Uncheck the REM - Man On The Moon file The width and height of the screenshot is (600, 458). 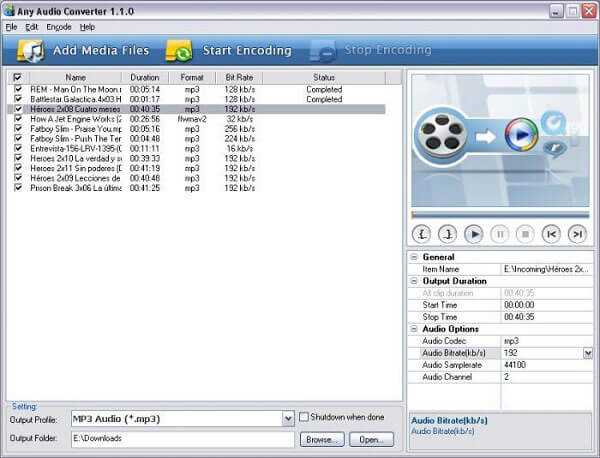[18, 89]
